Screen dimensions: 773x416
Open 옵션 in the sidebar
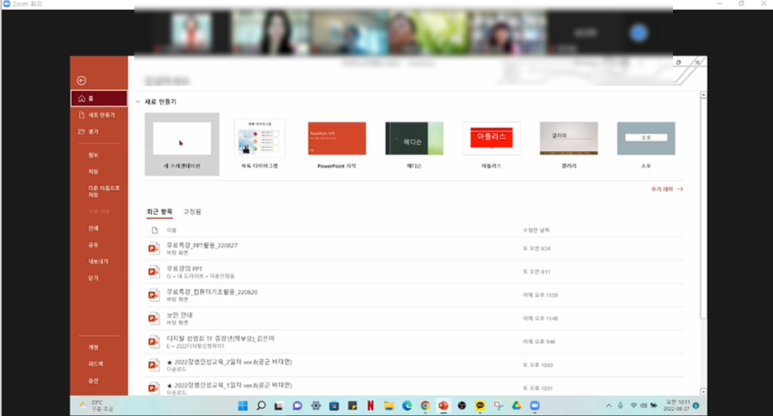(x=93, y=381)
